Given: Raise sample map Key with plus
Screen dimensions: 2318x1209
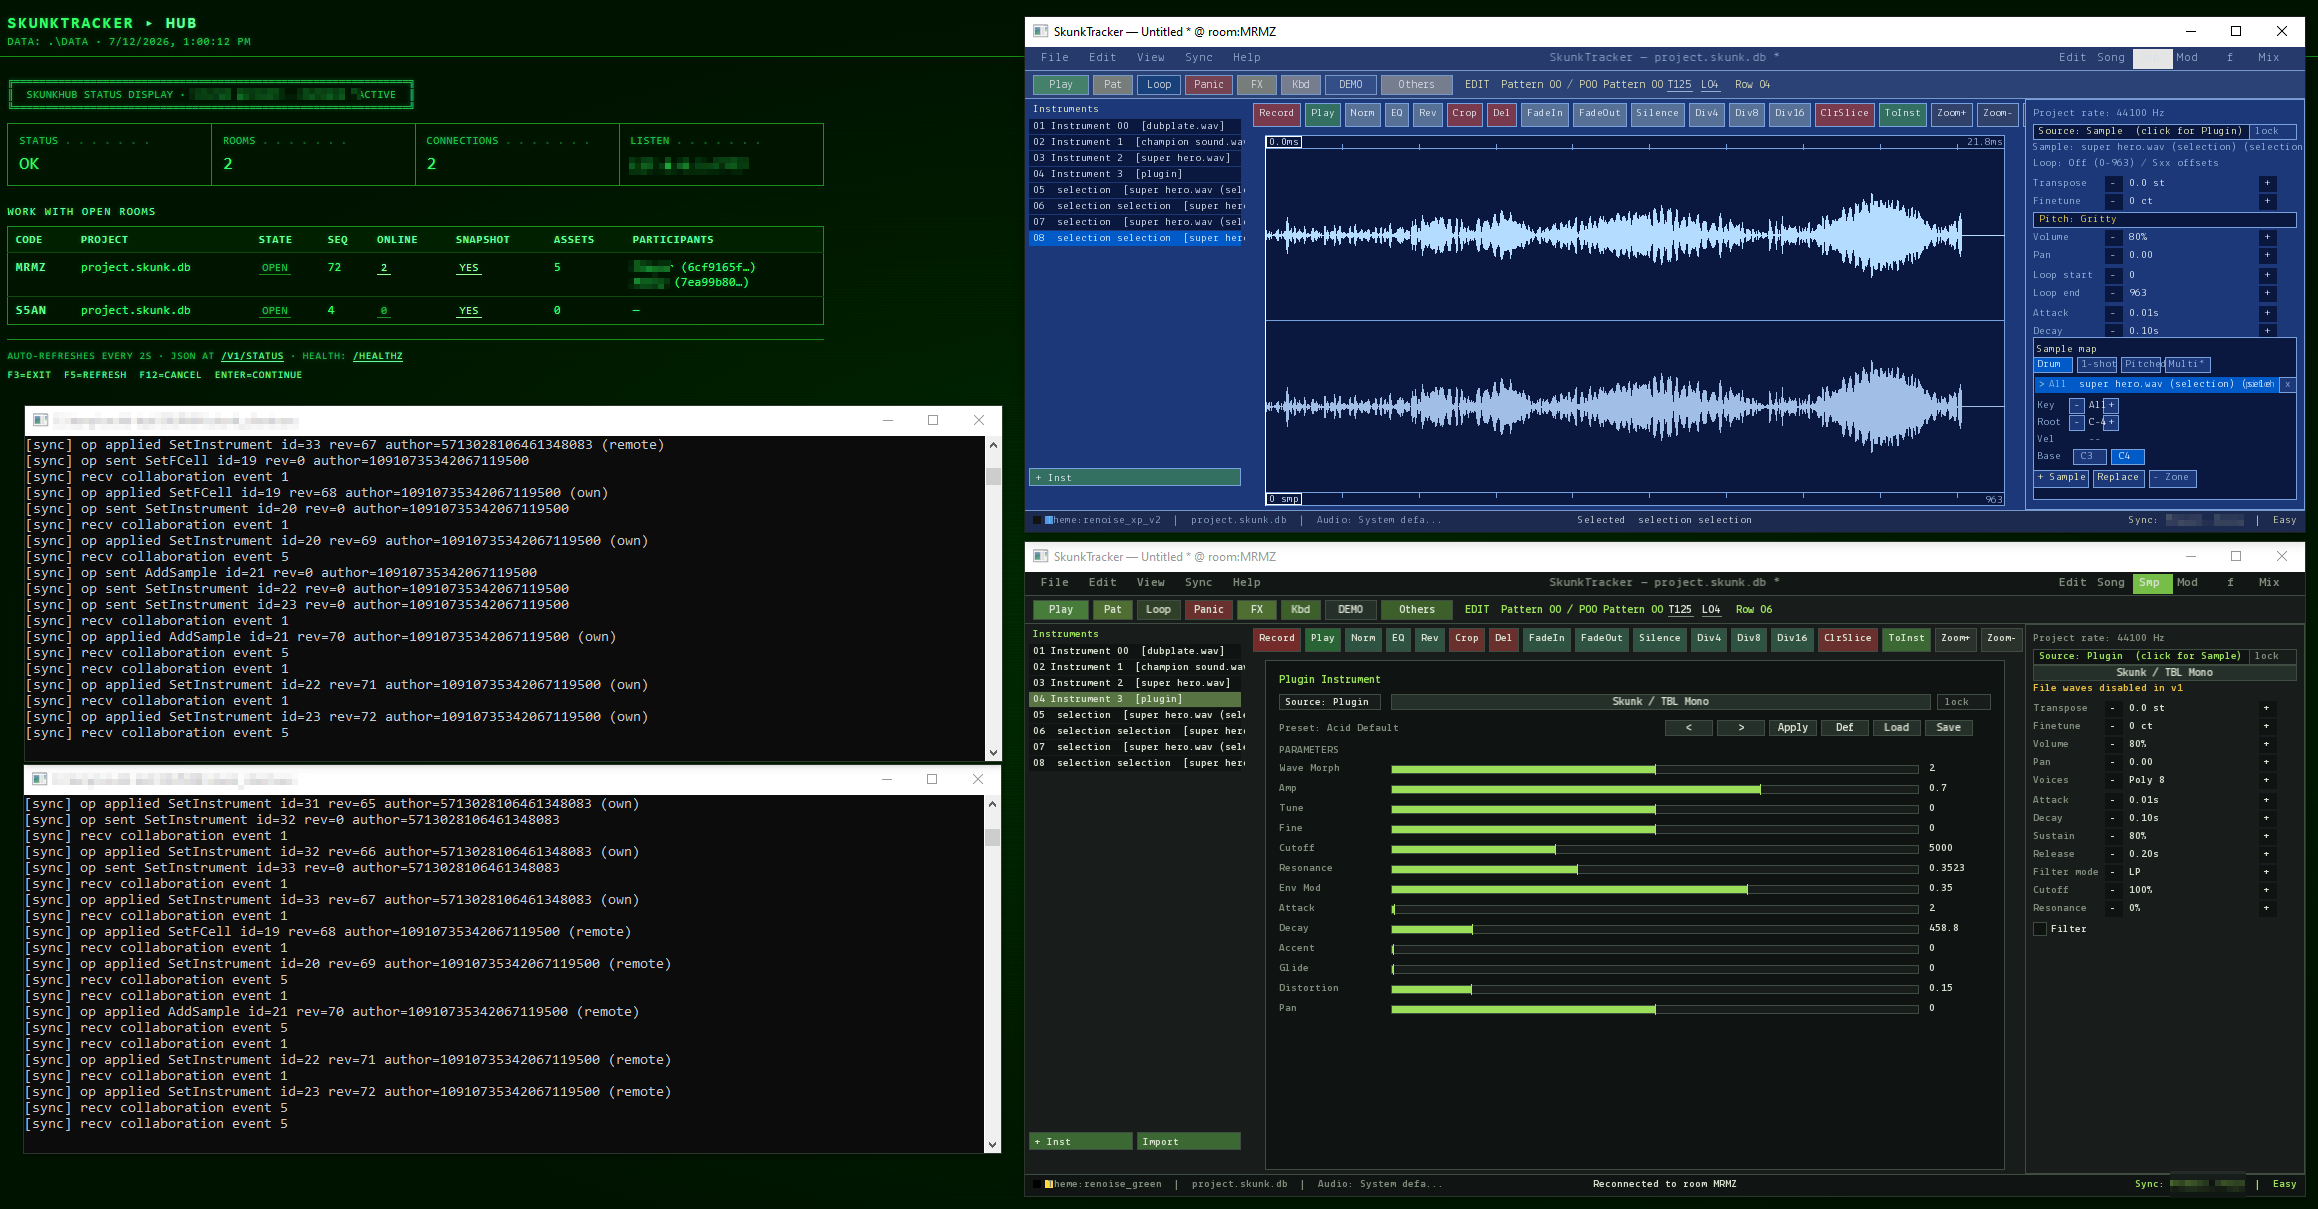Looking at the screenshot, I should tap(2111, 405).
